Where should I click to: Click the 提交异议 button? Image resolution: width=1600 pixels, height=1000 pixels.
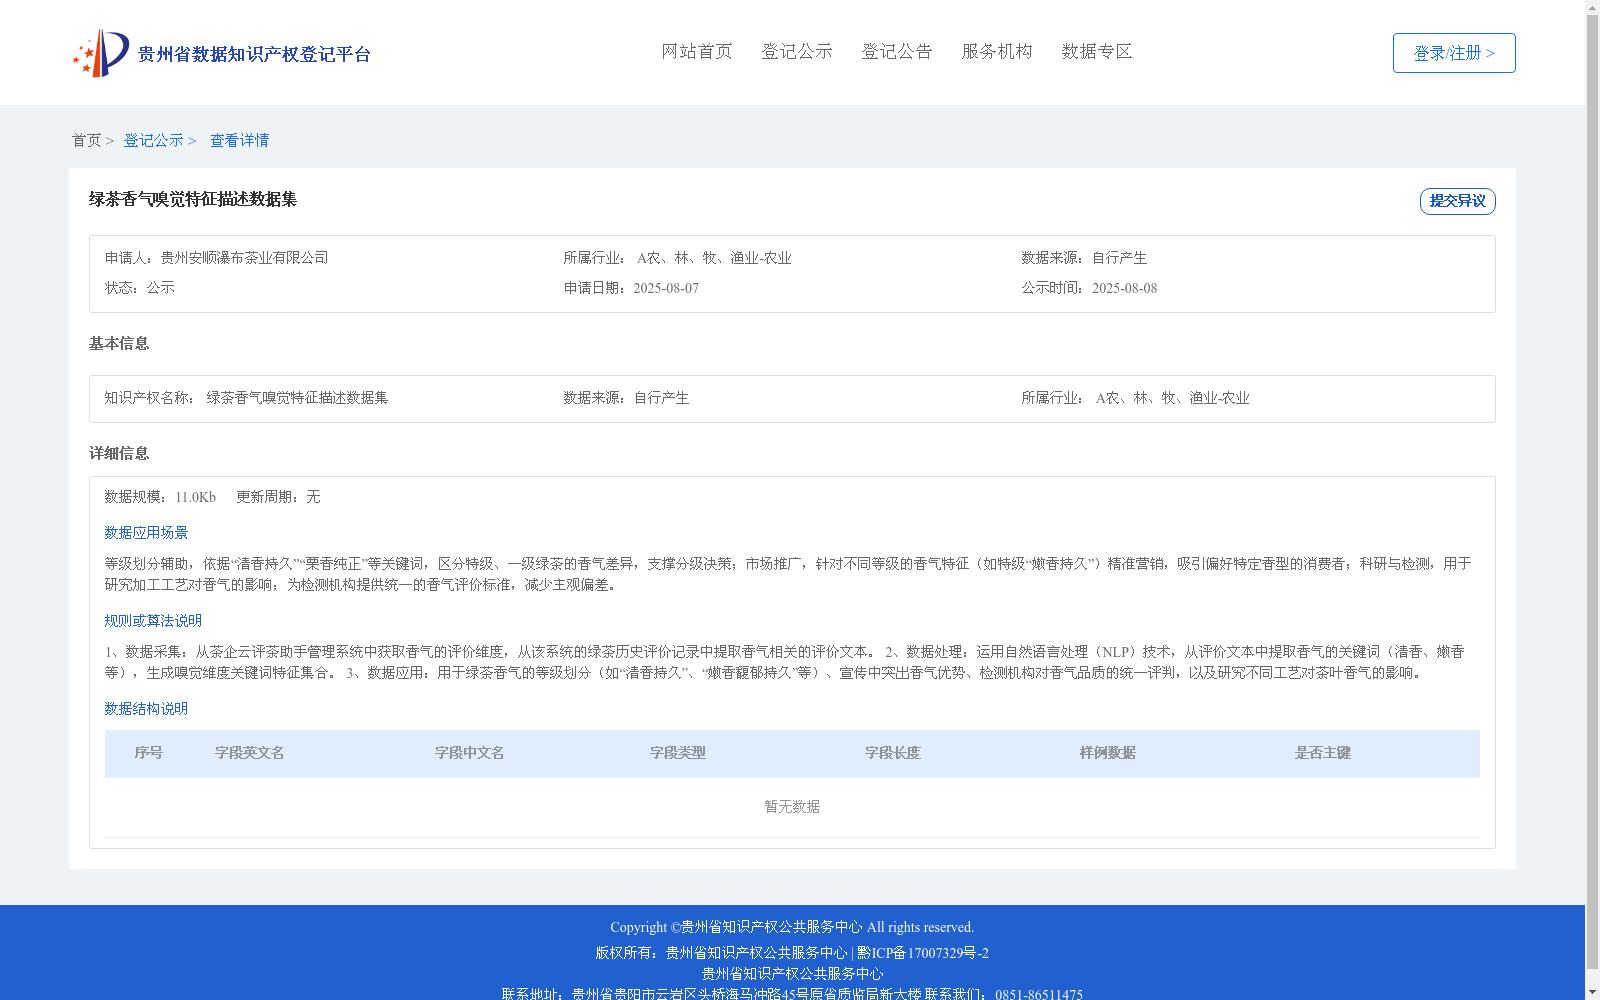(x=1457, y=201)
